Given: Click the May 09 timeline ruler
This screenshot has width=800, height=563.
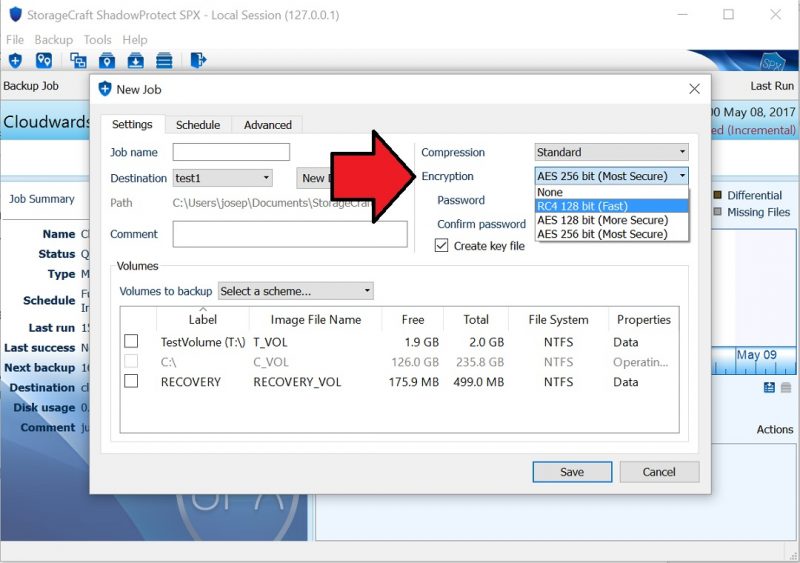Looking at the screenshot, I should point(753,360).
